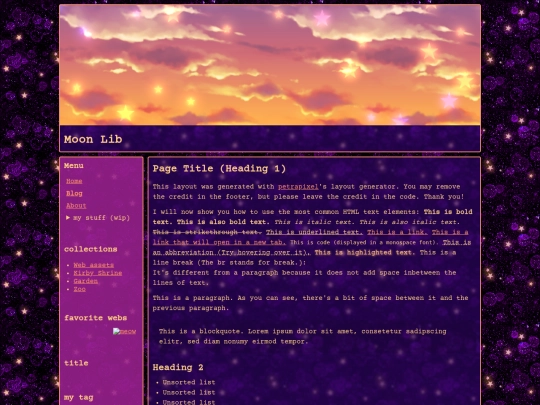Click the 'Heading 2' heading
540x405 pixels.
coord(178,367)
